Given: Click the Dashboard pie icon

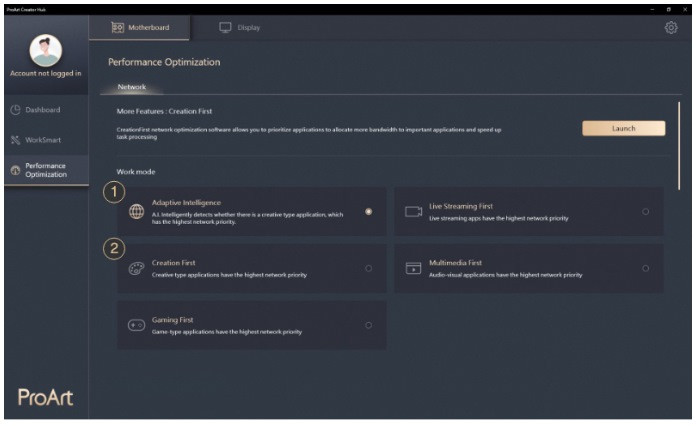Looking at the screenshot, I should (16, 110).
